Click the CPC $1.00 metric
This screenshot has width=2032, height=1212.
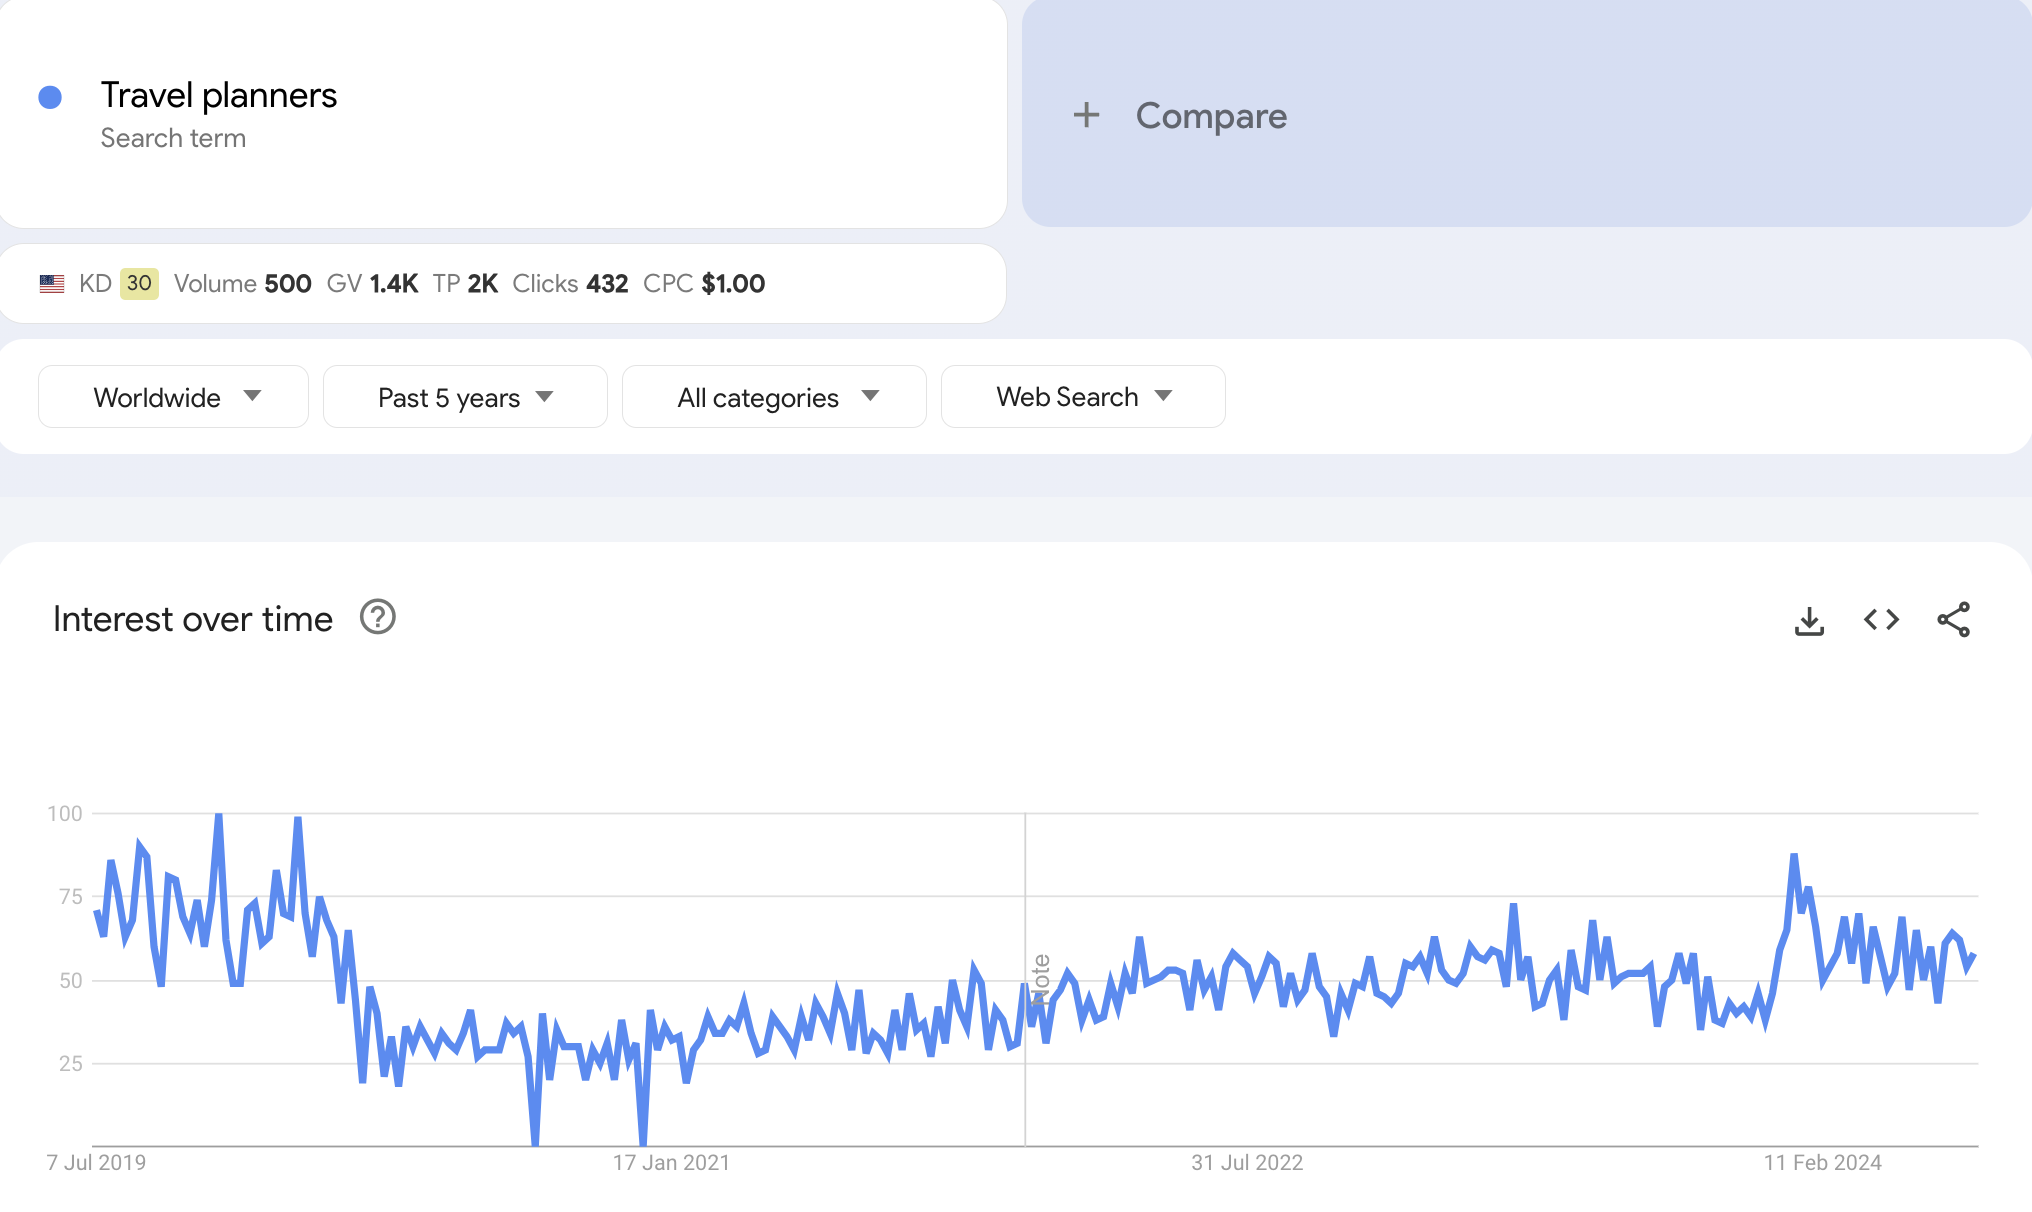click(x=704, y=284)
